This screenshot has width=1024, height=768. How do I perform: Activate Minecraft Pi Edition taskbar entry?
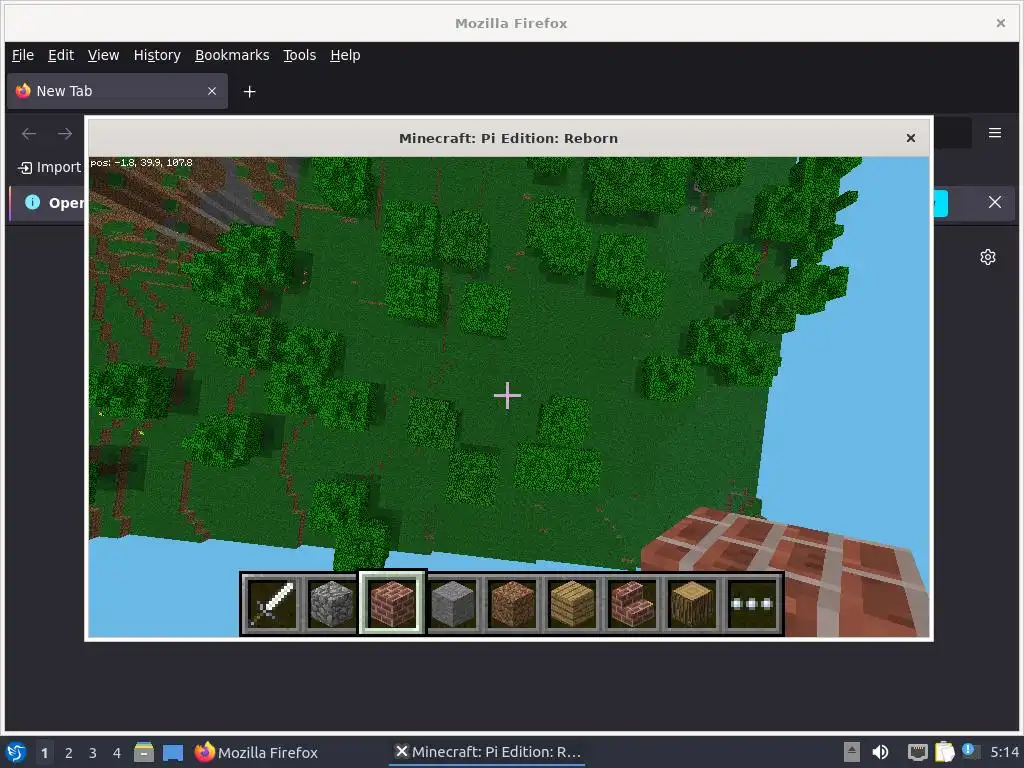point(487,752)
